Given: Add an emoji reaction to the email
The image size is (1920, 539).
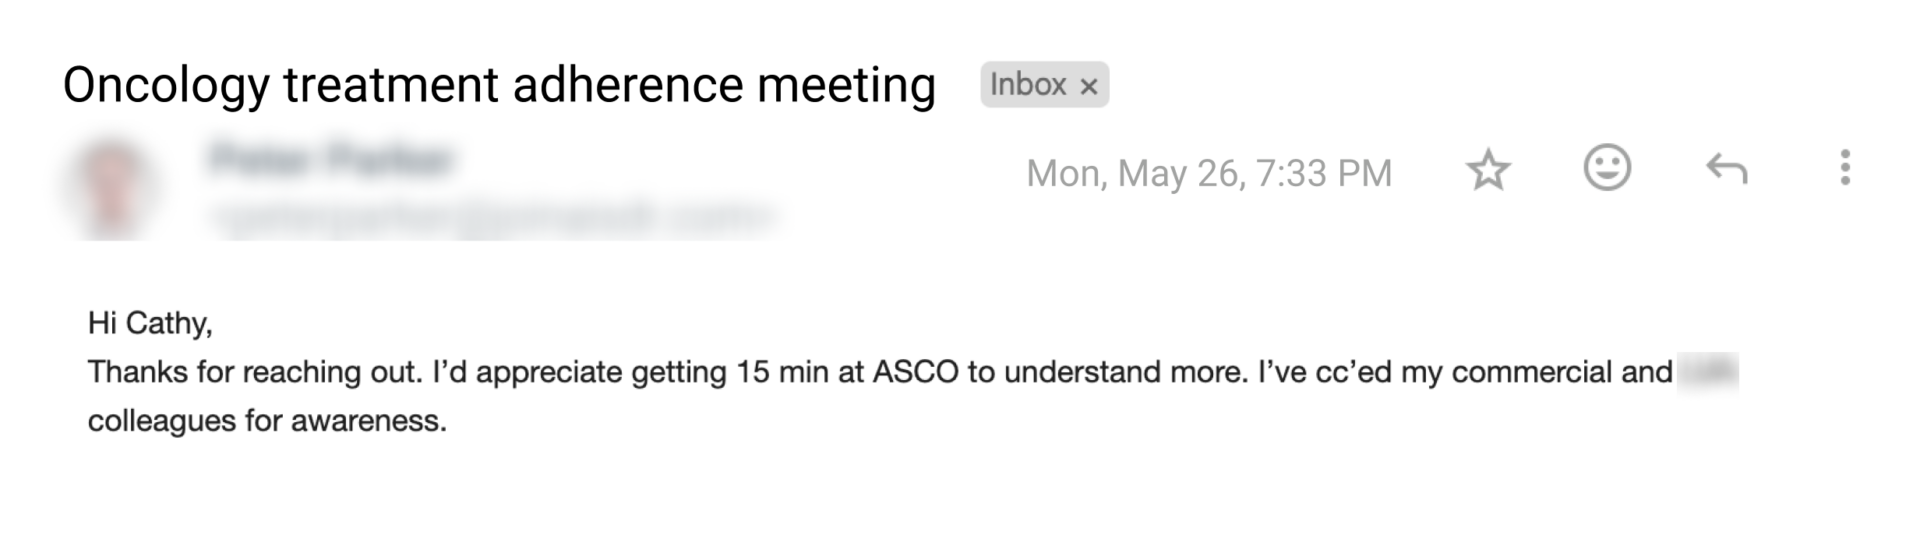Looking at the screenshot, I should coord(1607,168).
